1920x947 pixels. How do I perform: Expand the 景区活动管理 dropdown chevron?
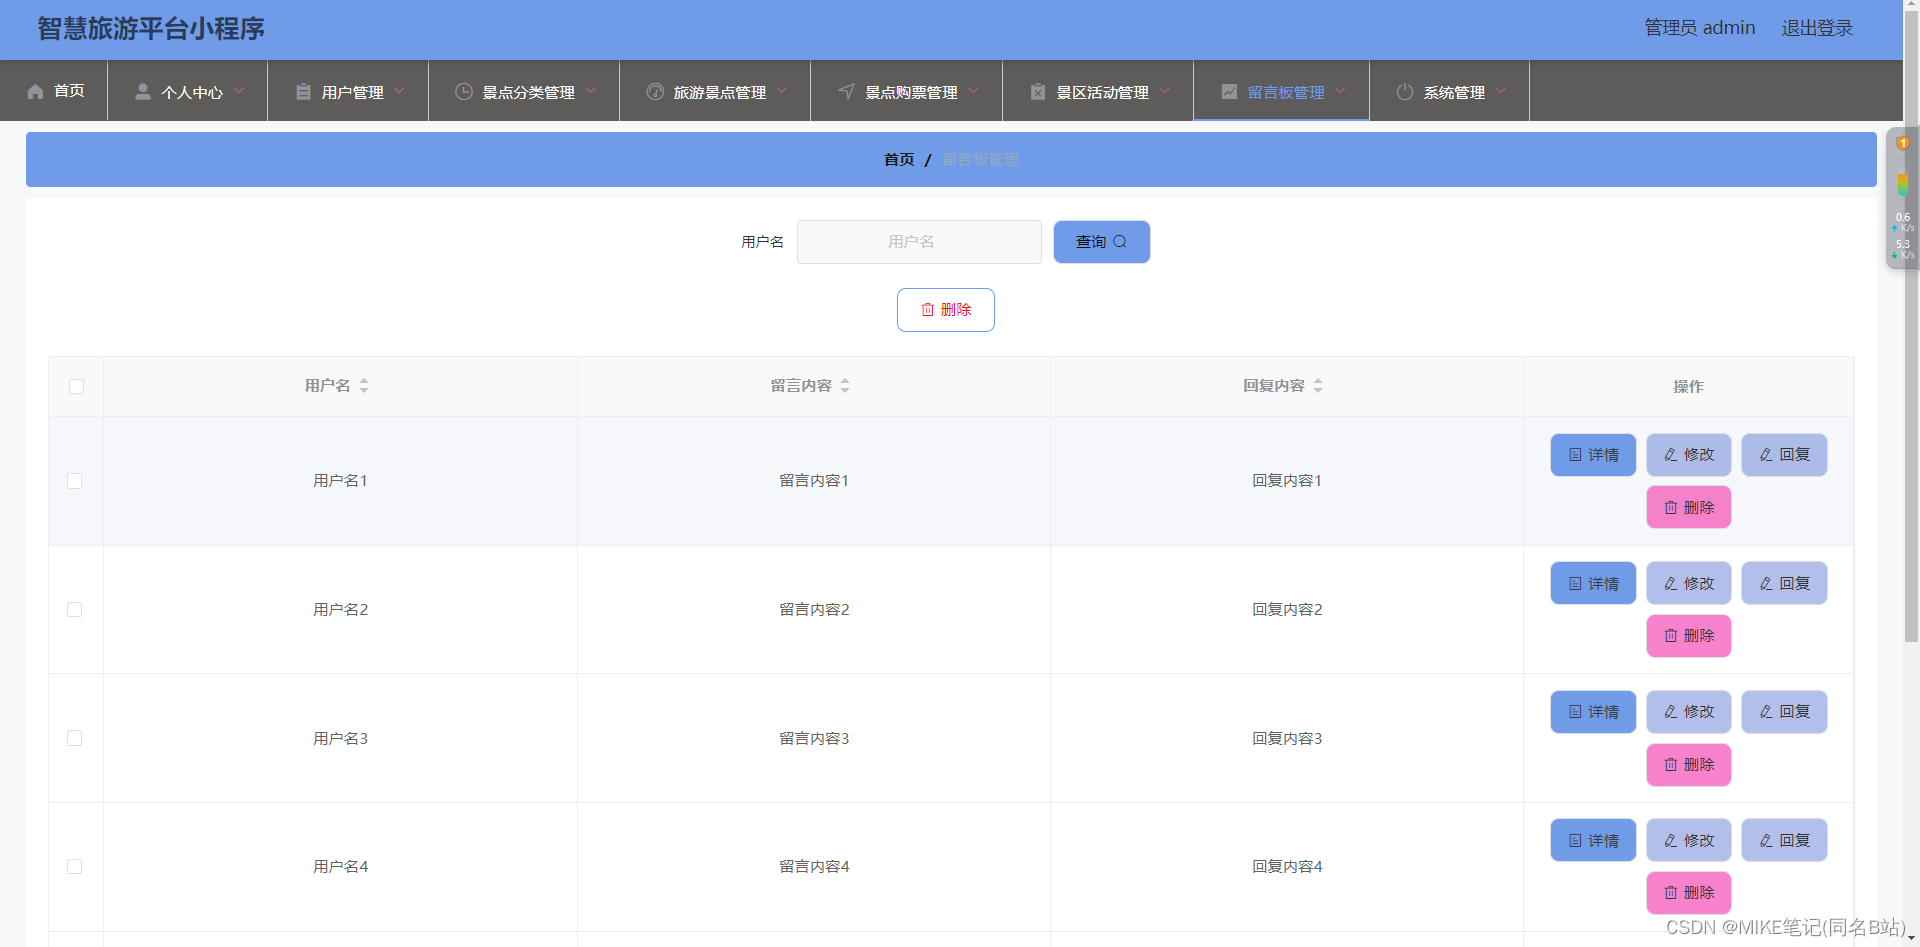tap(1165, 91)
